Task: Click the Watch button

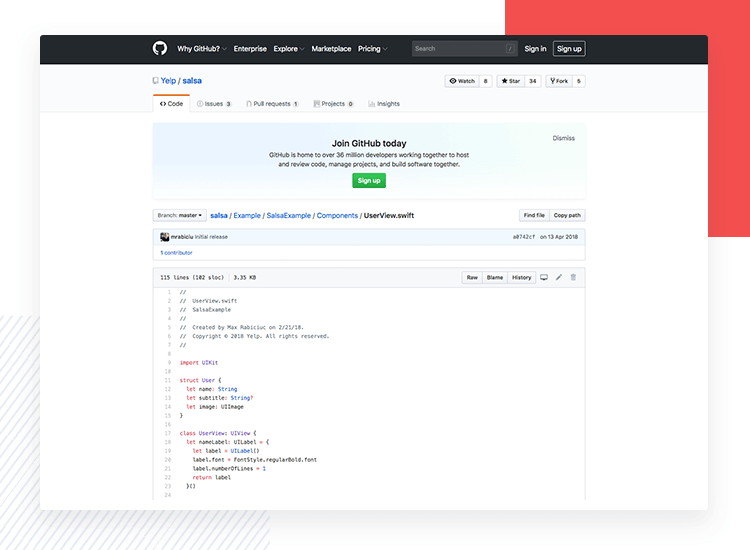Action: pos(462,81)
